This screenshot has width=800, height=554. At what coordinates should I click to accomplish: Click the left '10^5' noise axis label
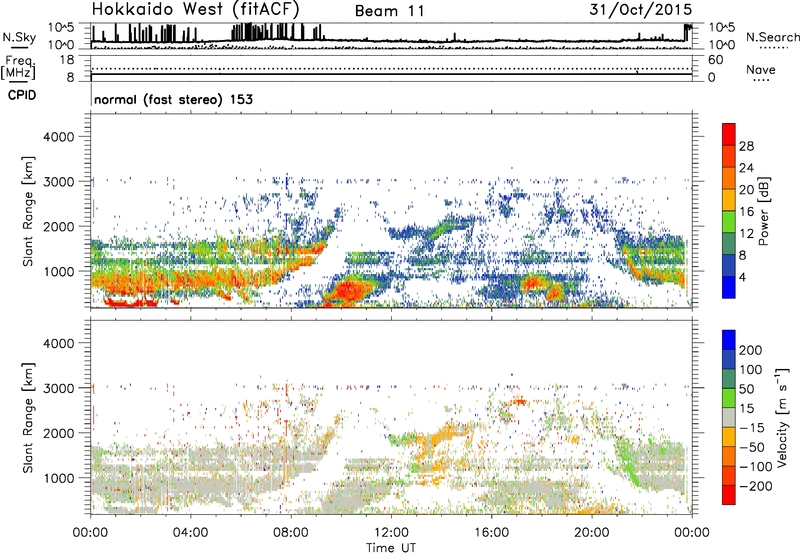coord(61,28)
